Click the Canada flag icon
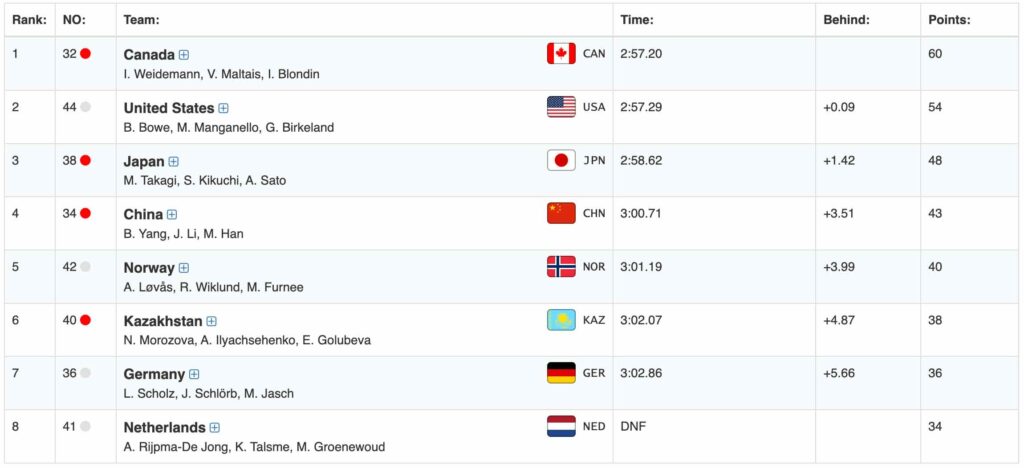The image size is (1024, 468). pyautogui.click(x=561, y=54)
